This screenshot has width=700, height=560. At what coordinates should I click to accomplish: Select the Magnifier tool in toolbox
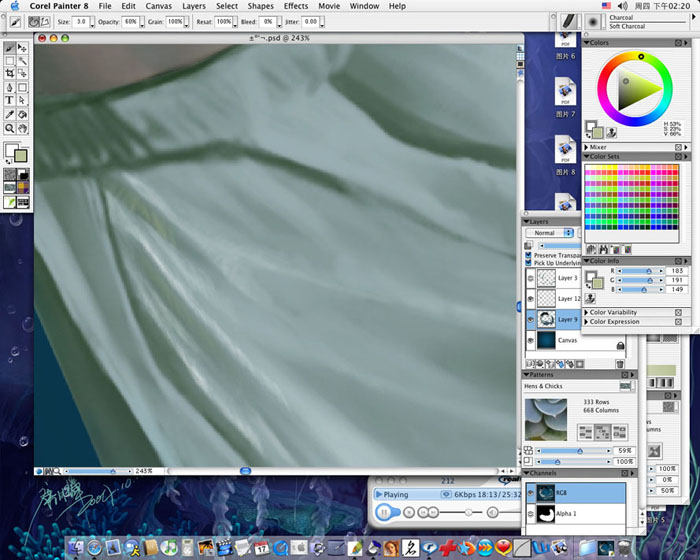click(9, 129)
